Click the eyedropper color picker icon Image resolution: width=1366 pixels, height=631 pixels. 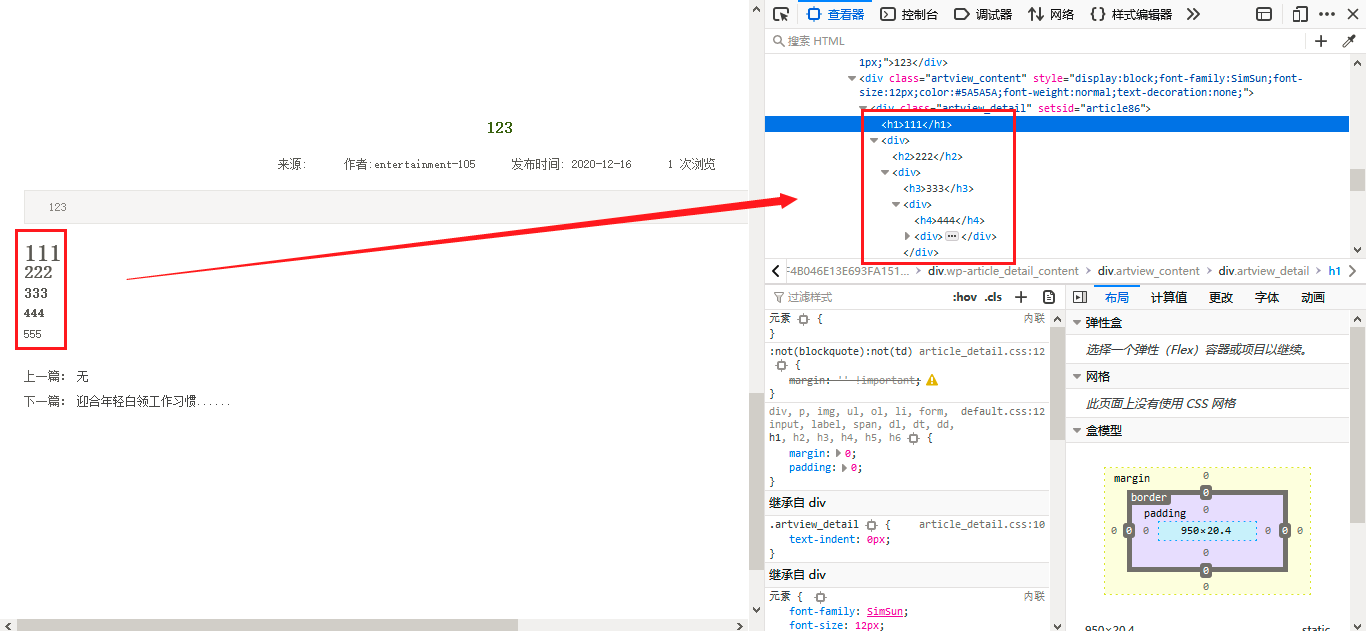tap(1348, 41)
